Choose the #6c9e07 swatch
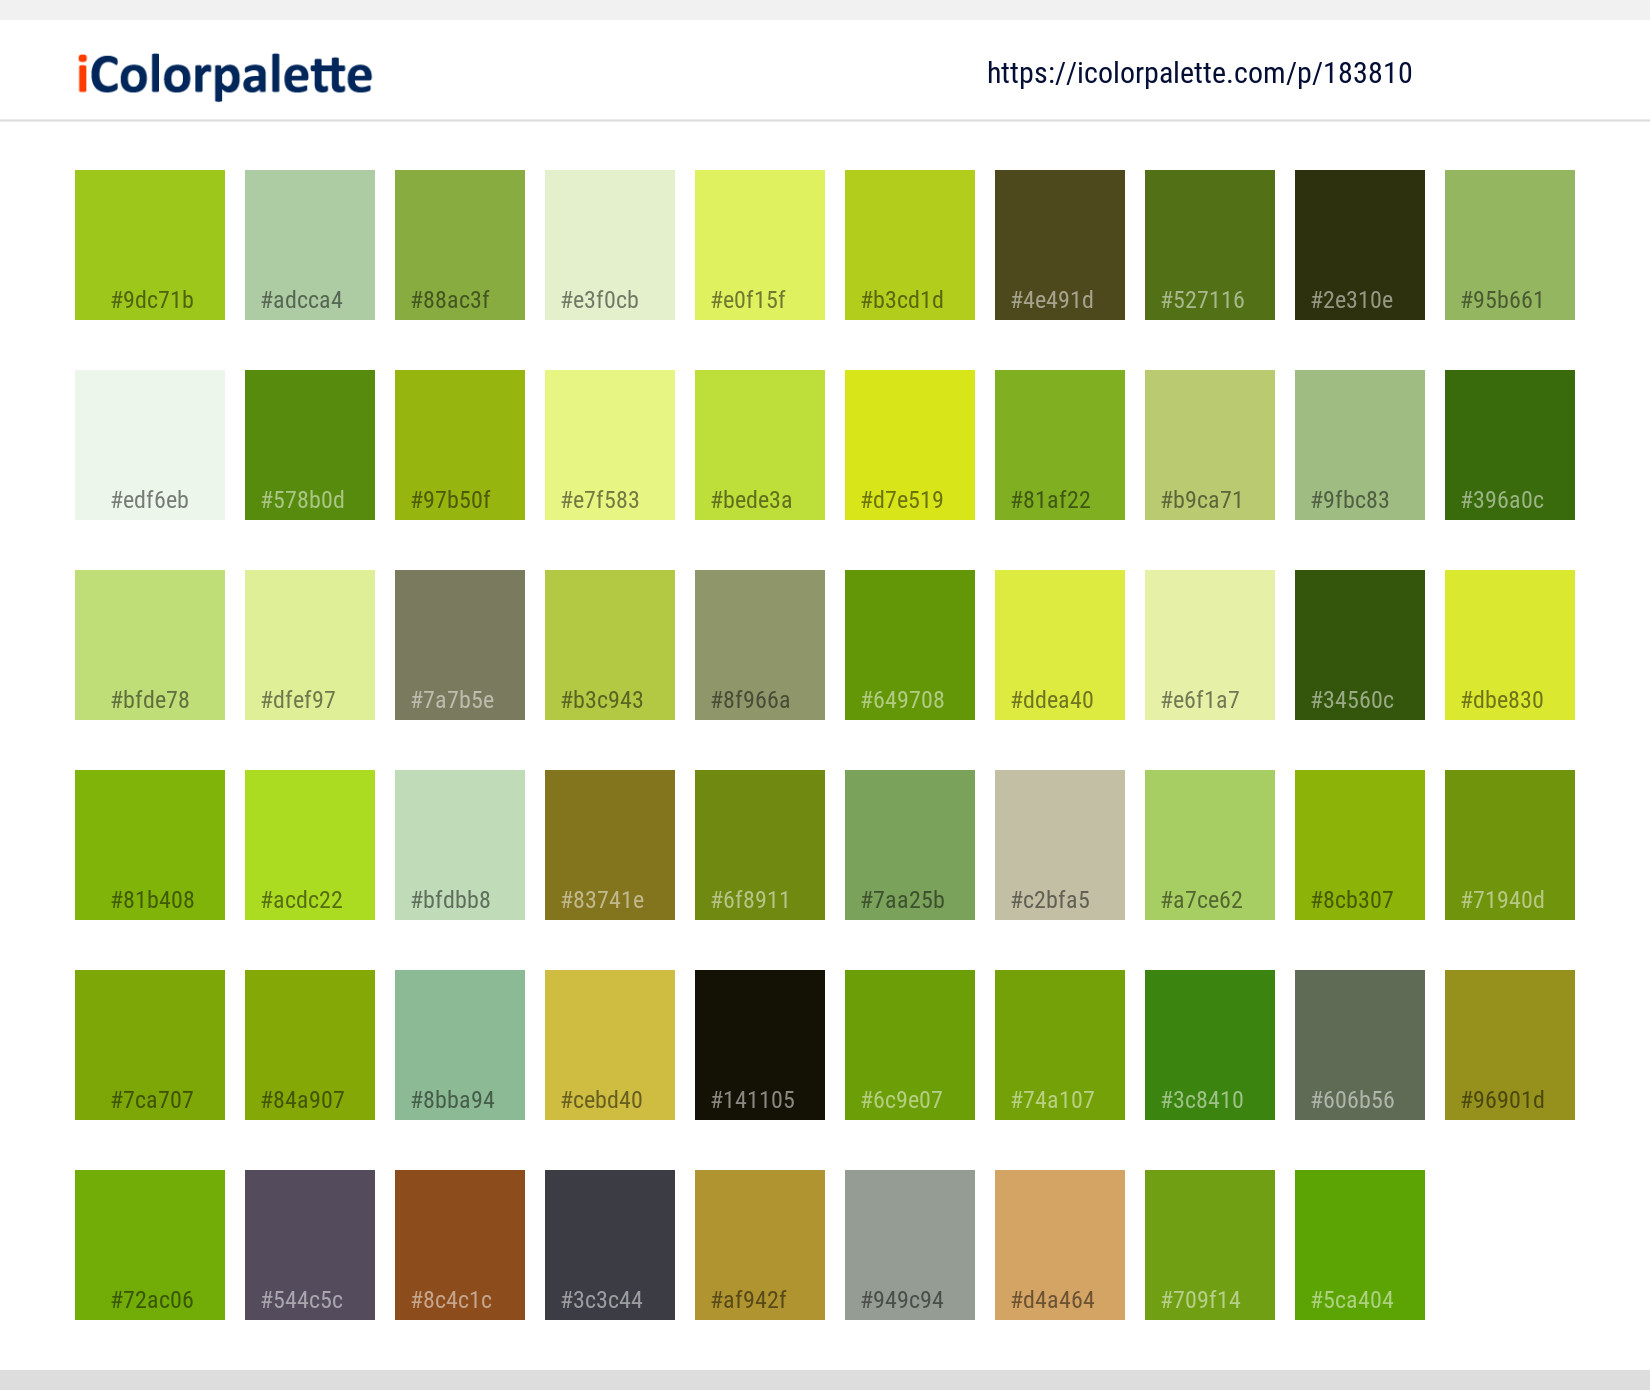The image size is (1650, 1390). tap(910, 1045)
